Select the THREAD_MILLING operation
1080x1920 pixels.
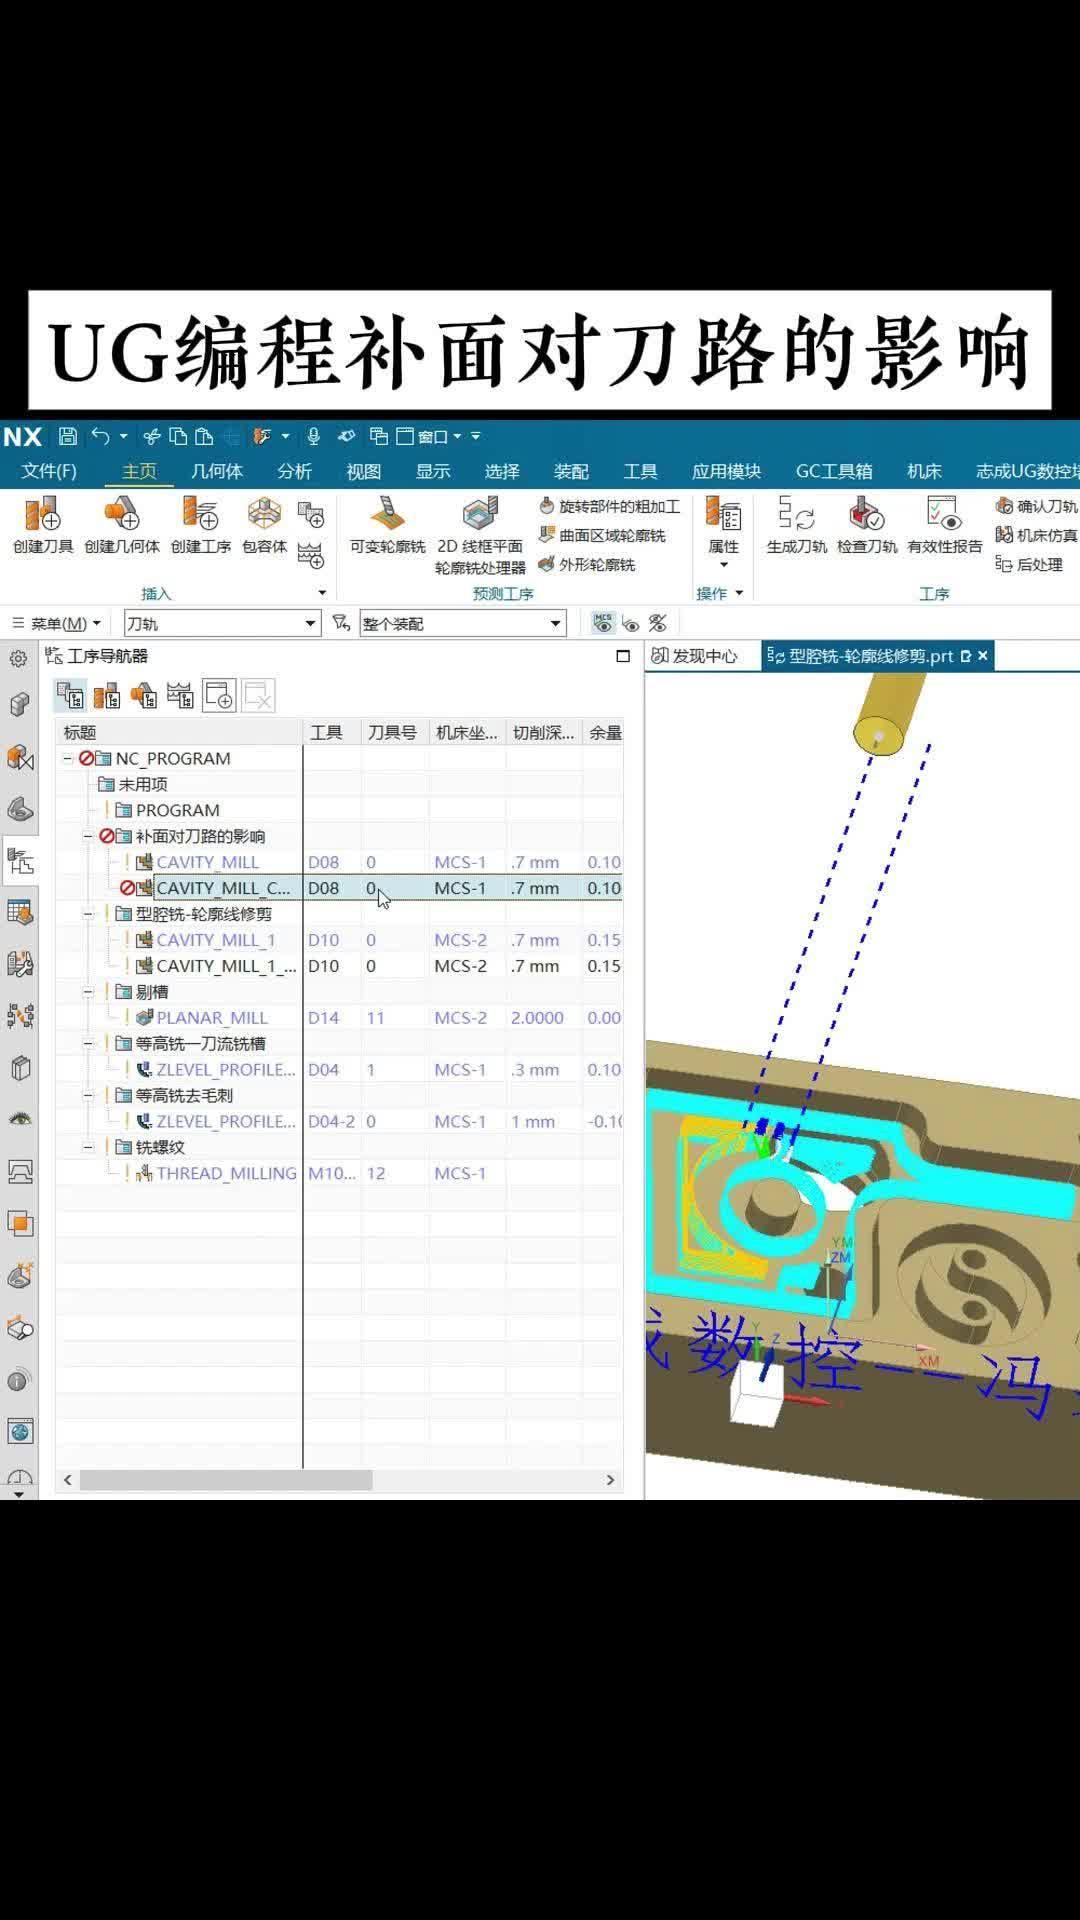click(x=226, y=1173)
